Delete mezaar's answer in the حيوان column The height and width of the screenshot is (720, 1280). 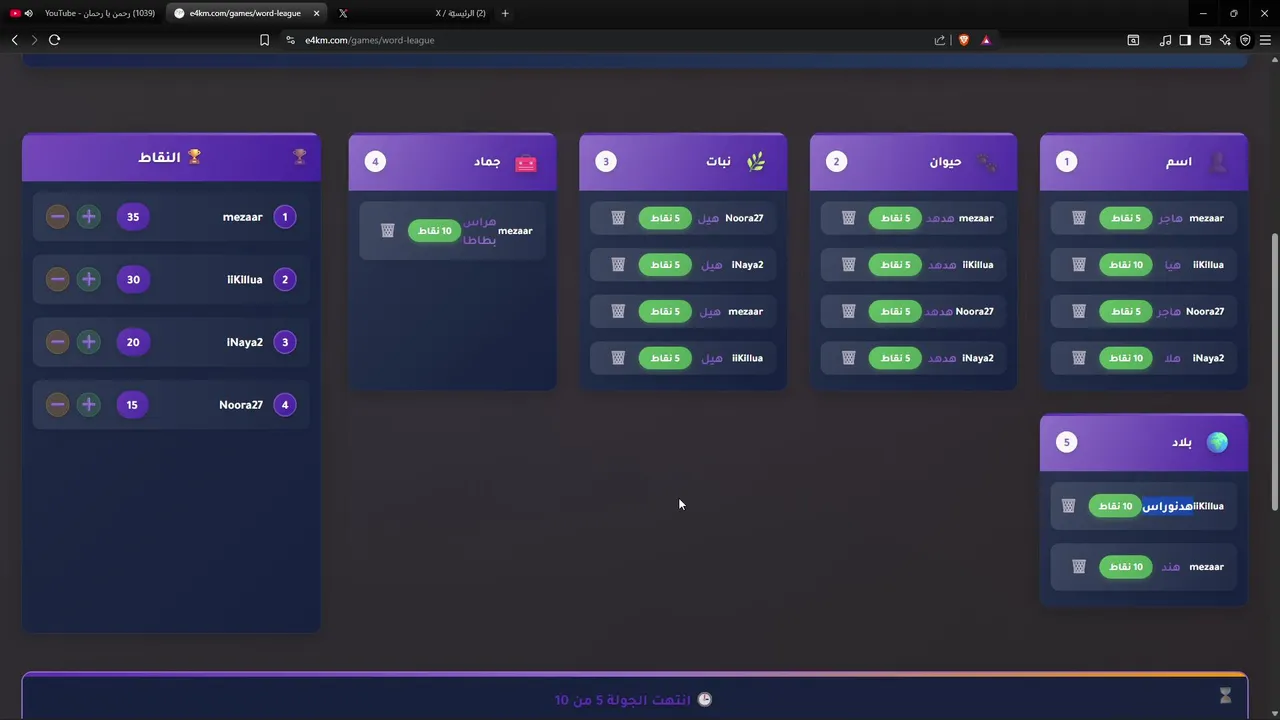pos(848,218)
